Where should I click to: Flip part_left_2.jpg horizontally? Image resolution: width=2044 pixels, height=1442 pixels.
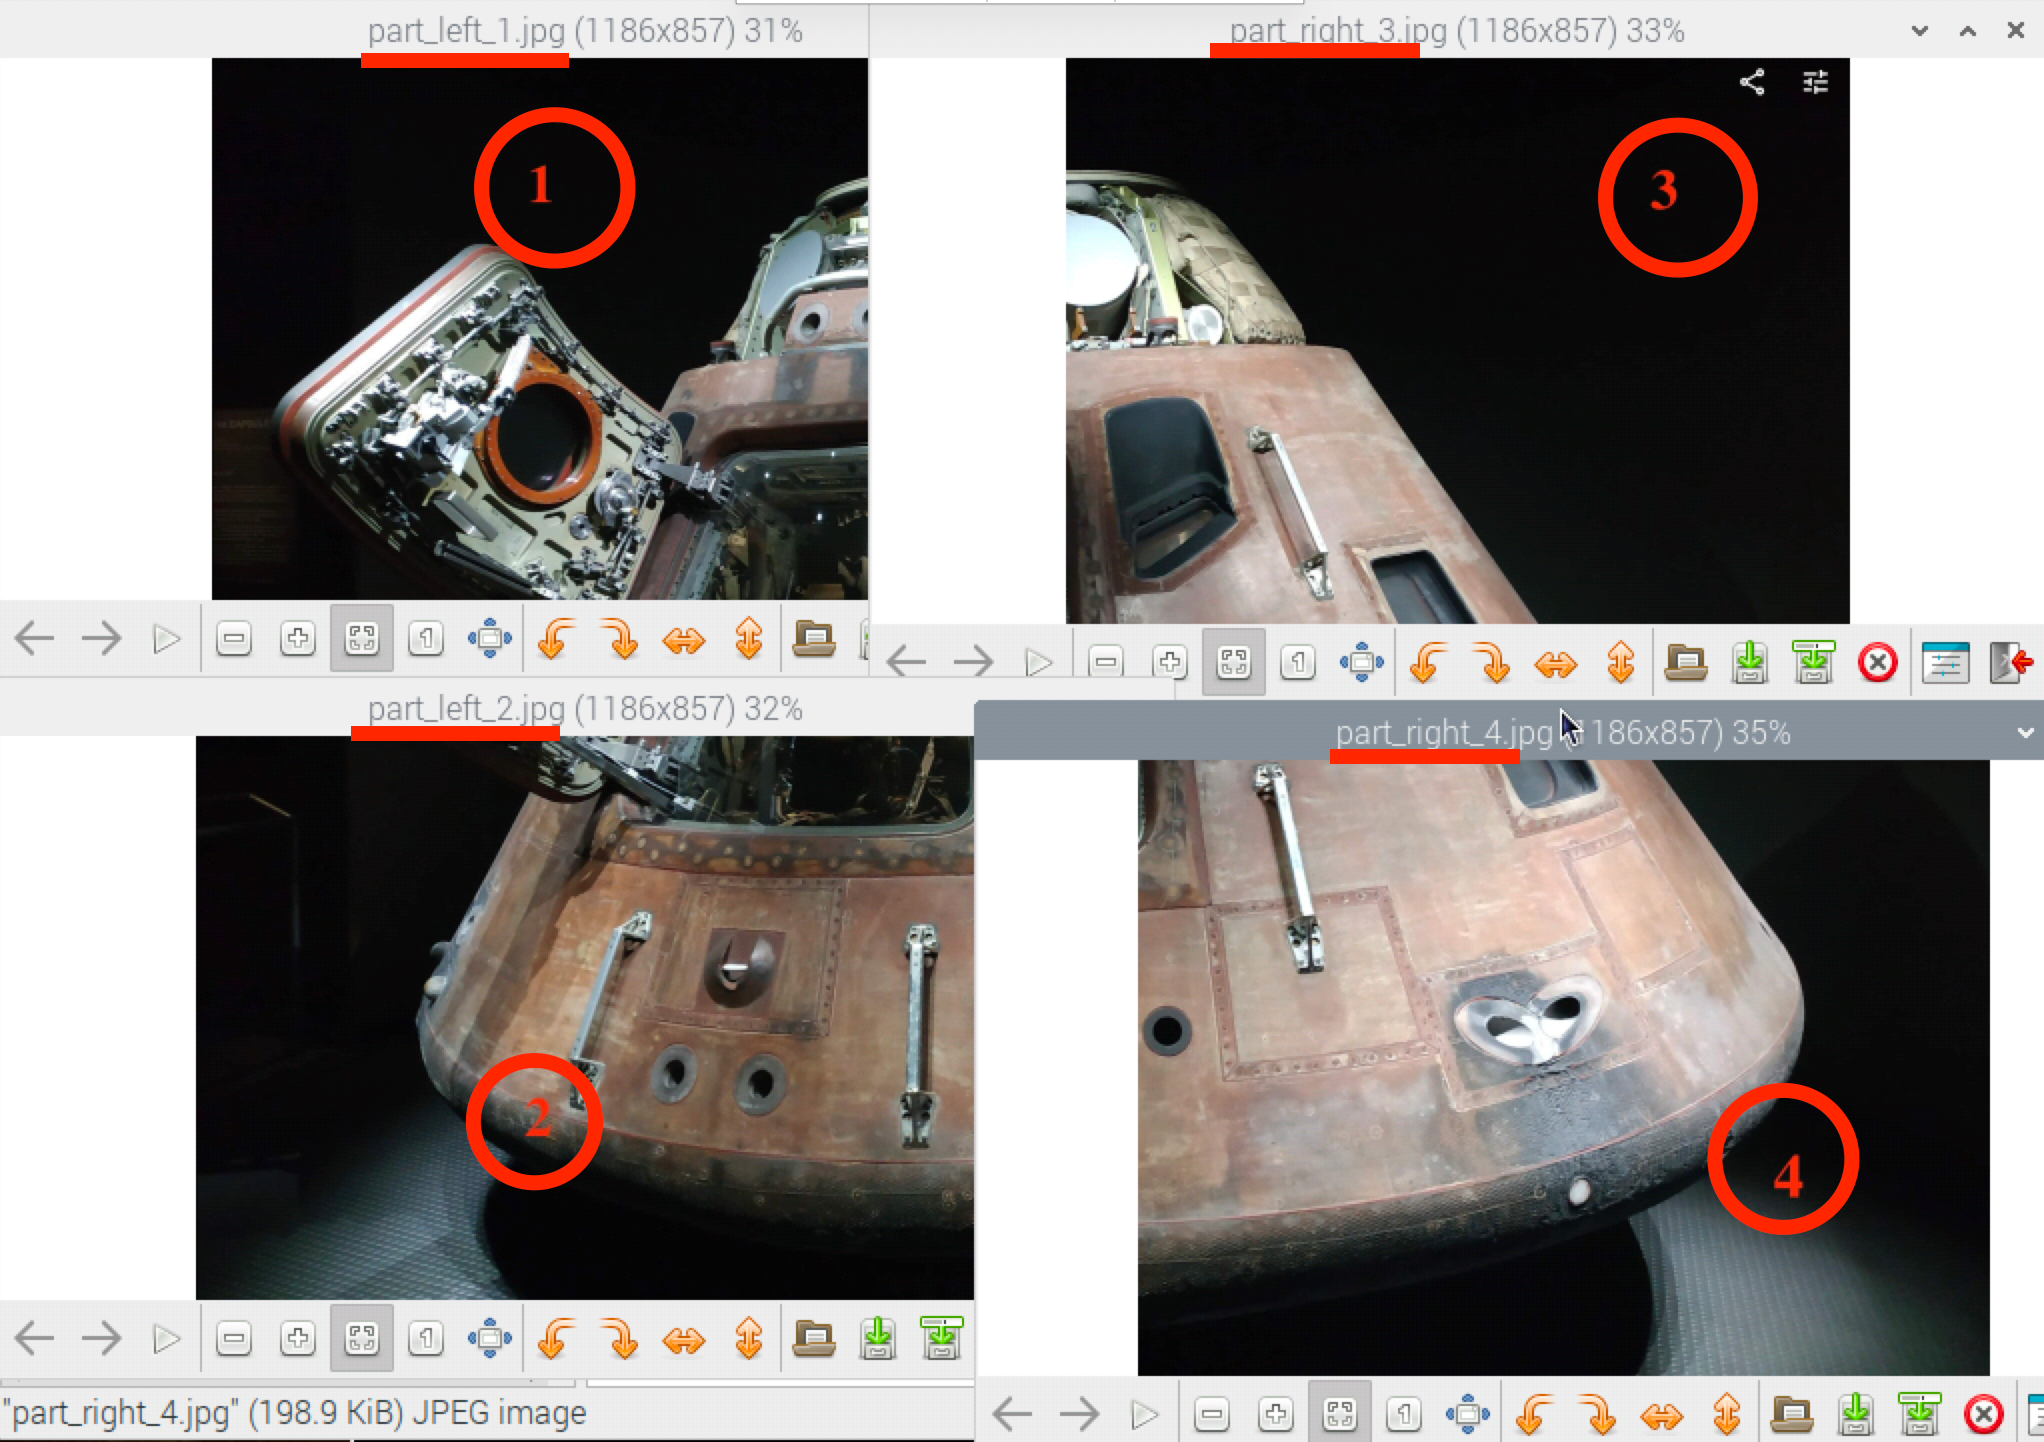683,1338
